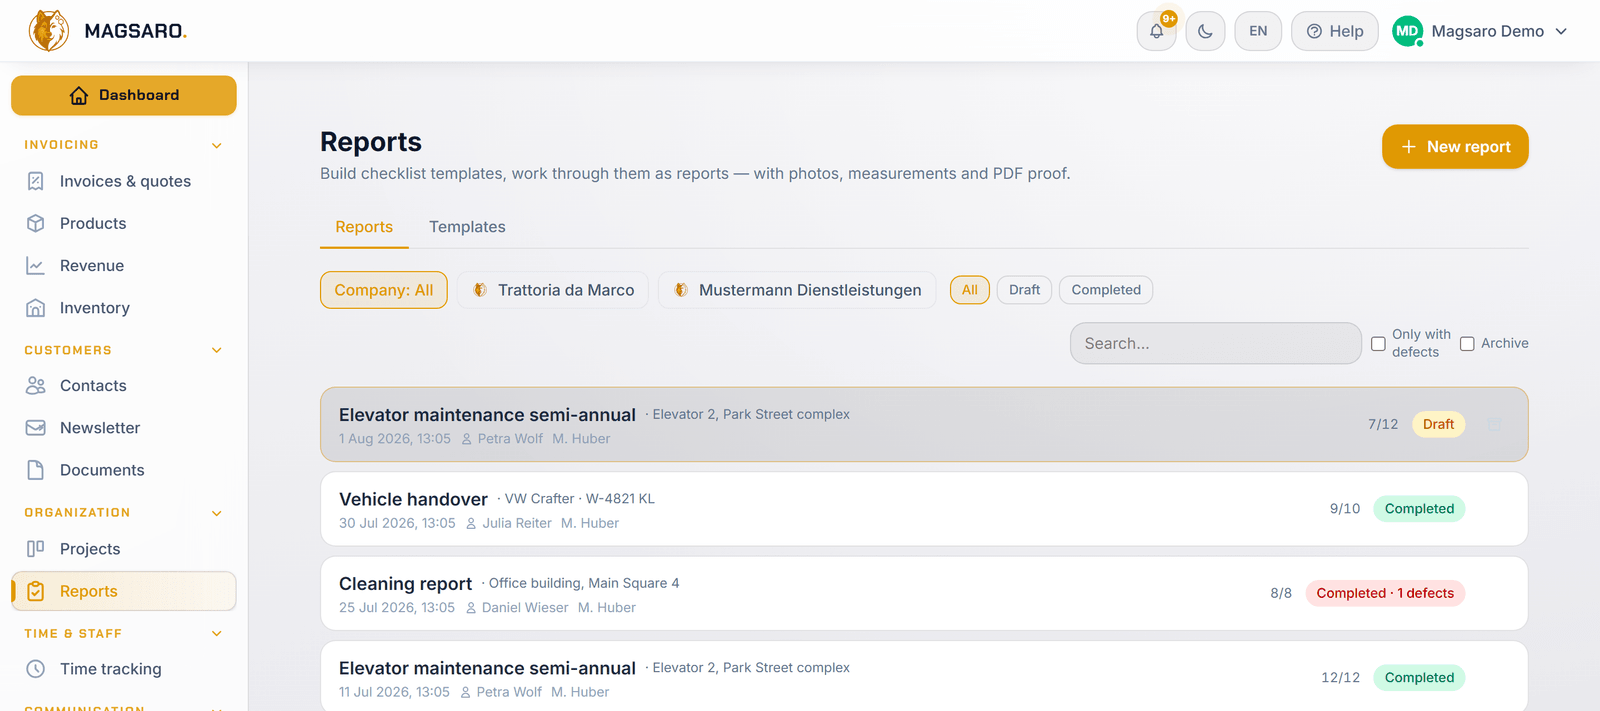Click Julia Reiter assignee name

tap(517, 523)
